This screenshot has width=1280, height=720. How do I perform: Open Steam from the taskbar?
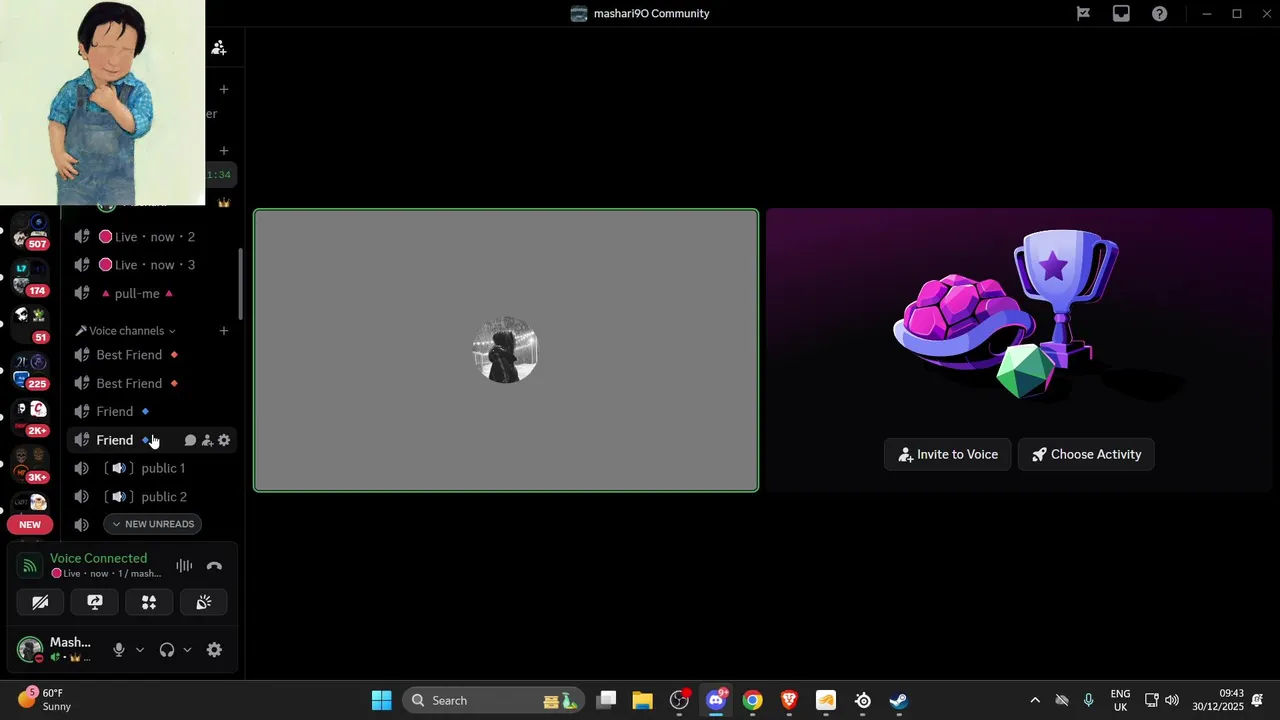[x=899, y=700]
